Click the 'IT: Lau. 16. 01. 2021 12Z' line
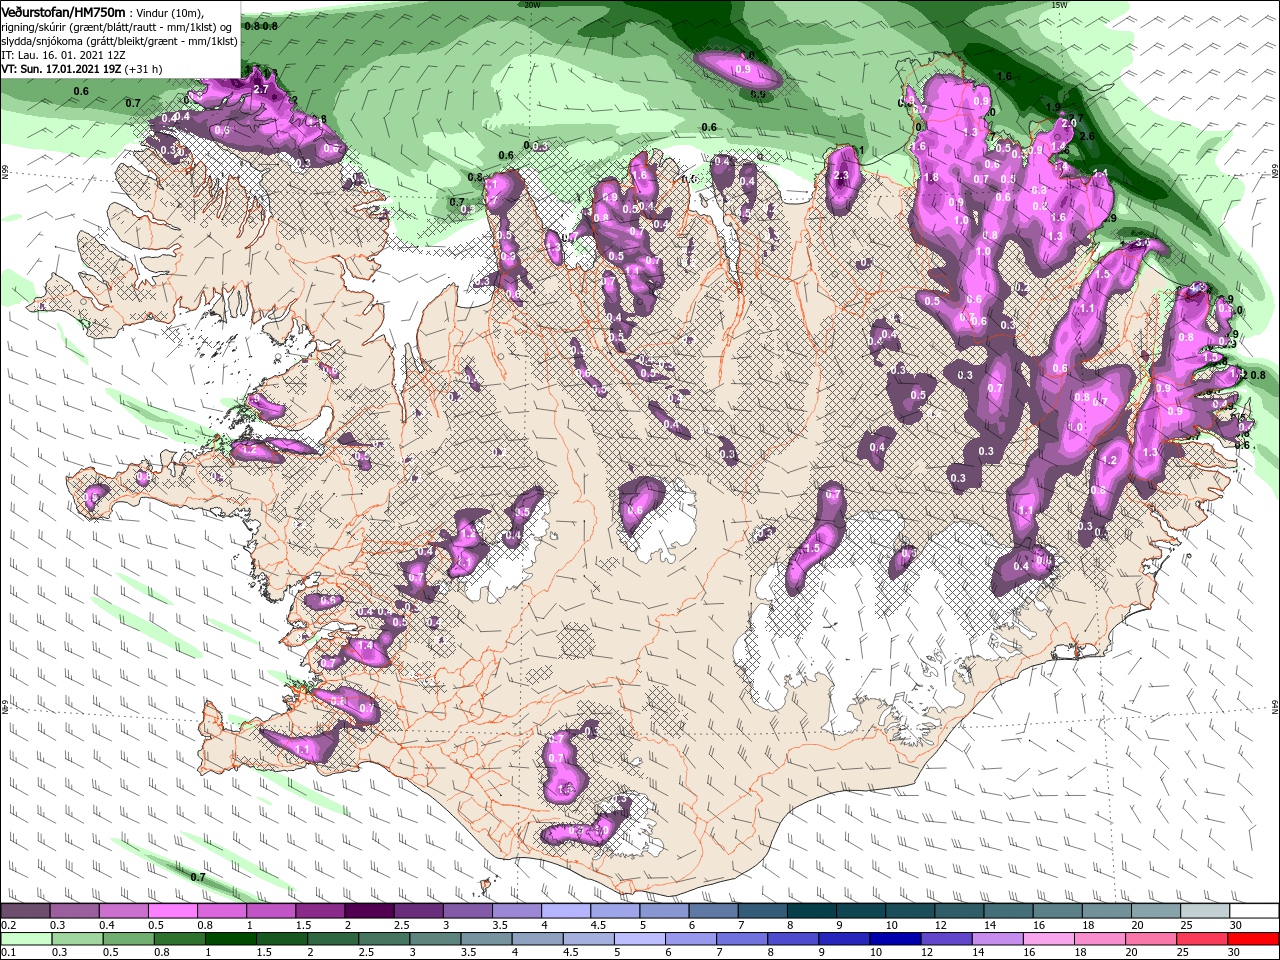The height and width of the screenshot is (960, 1280). [x=62, y=54]
